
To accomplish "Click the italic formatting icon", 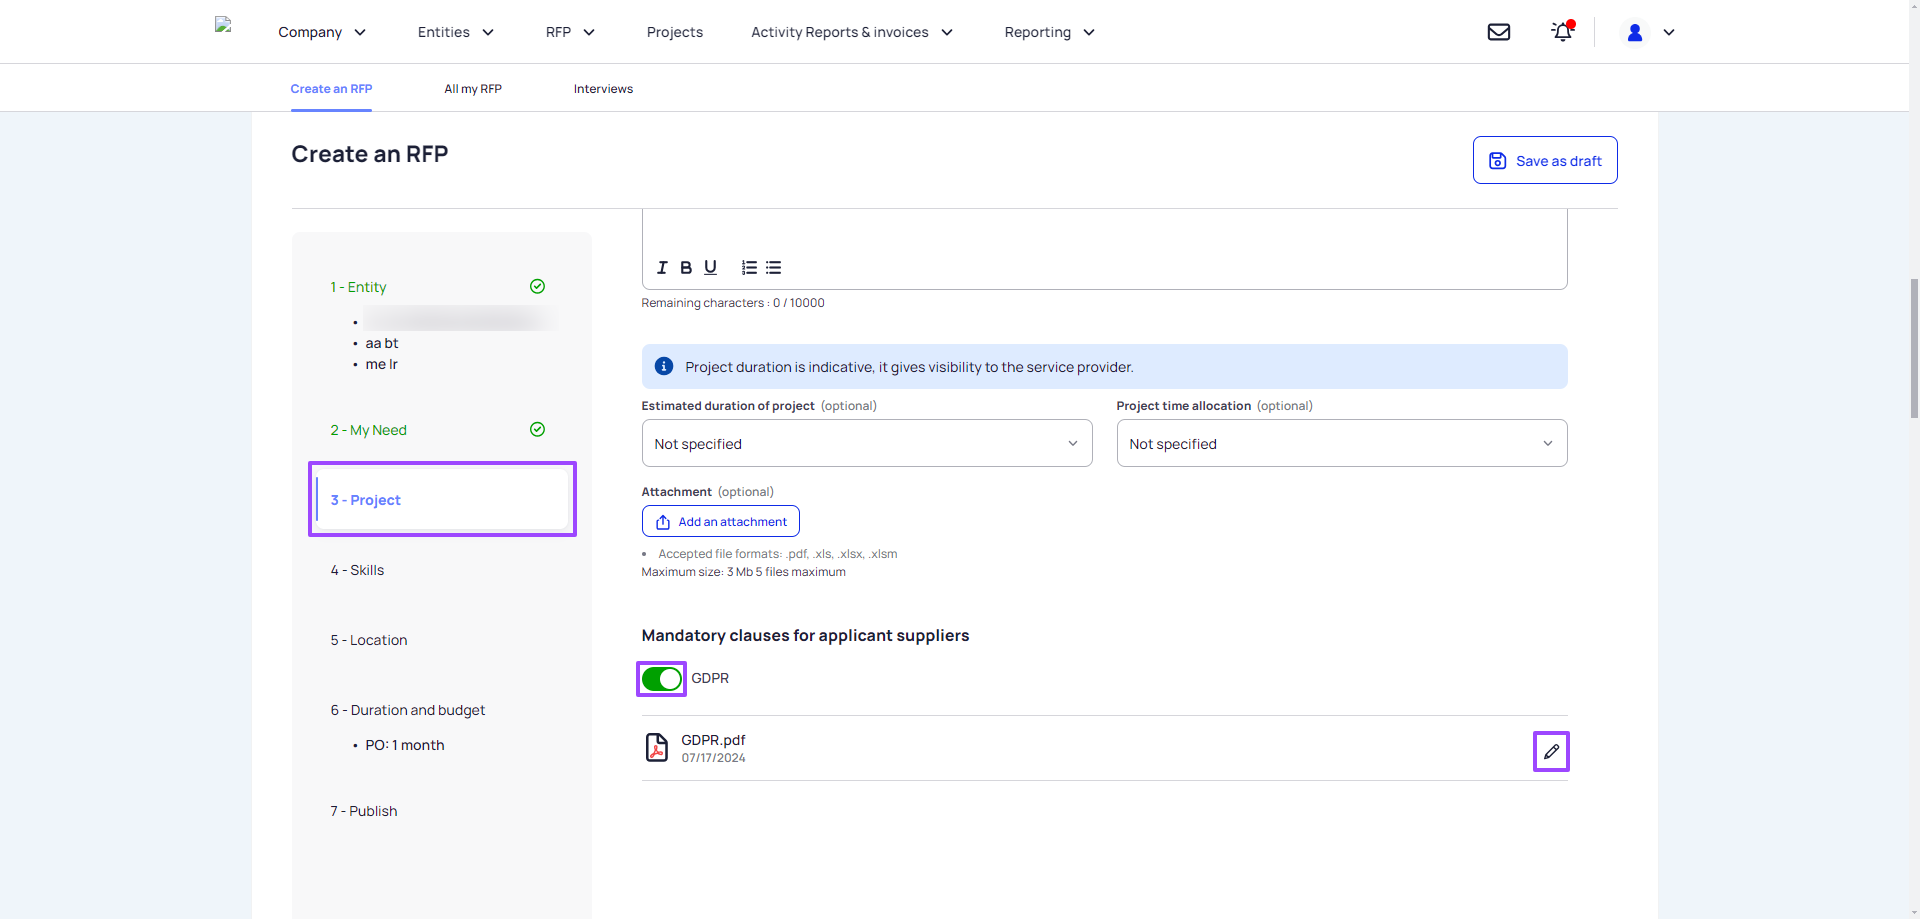I will tap(661, 268).
